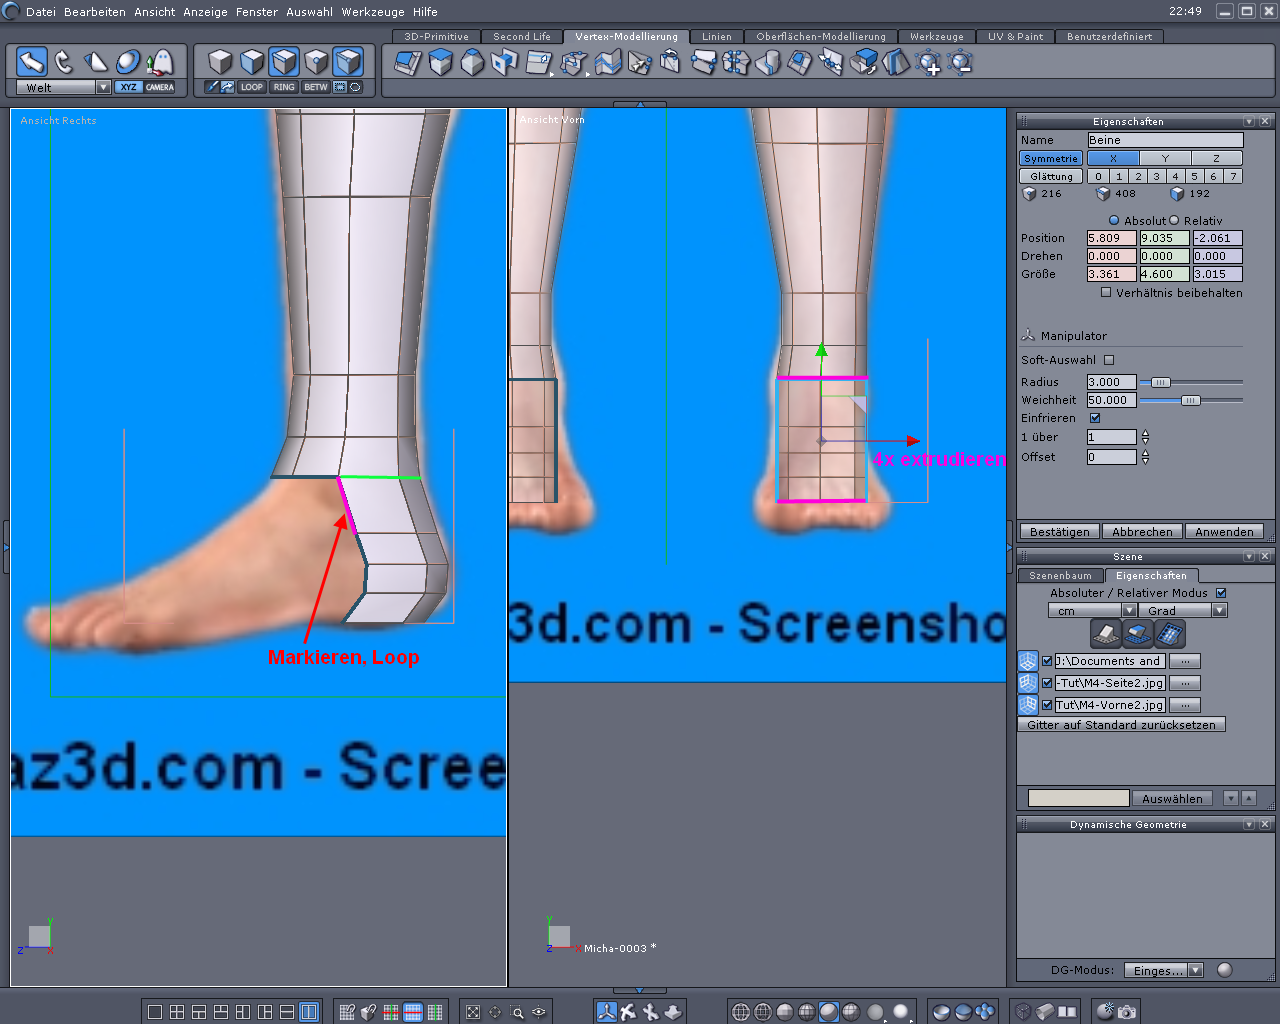Screen dimensions: 1280x1024
Task: Switch to the Szenenbaum tab
Action: [1061, 576]
